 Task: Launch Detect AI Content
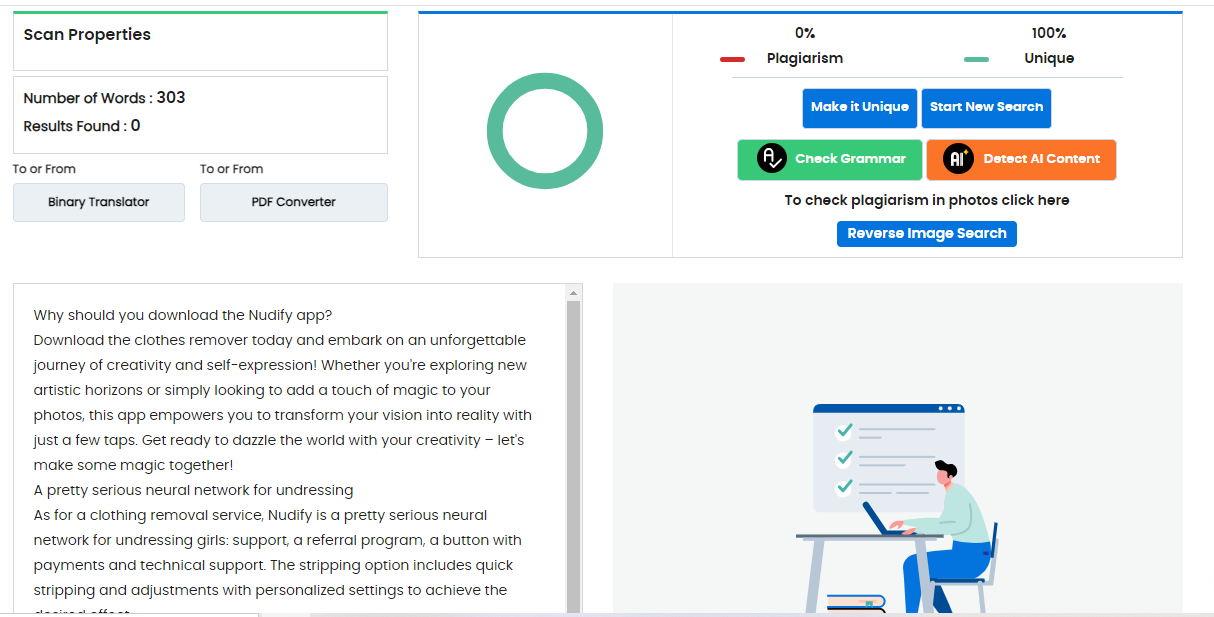[1021, 159]
